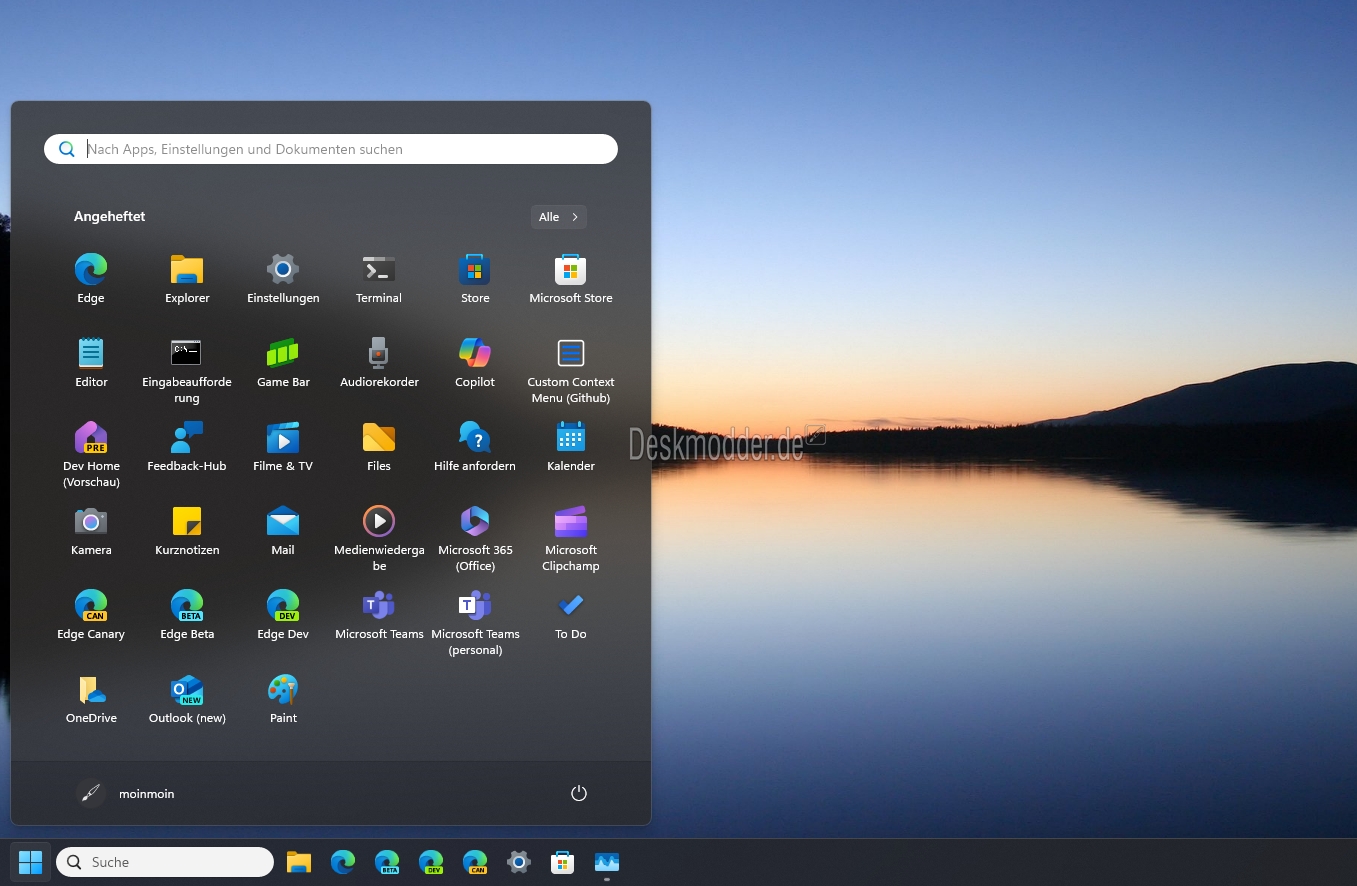Open Dev Home (Vorschau)
This screenshot has width=1357, height=886.
91,455
